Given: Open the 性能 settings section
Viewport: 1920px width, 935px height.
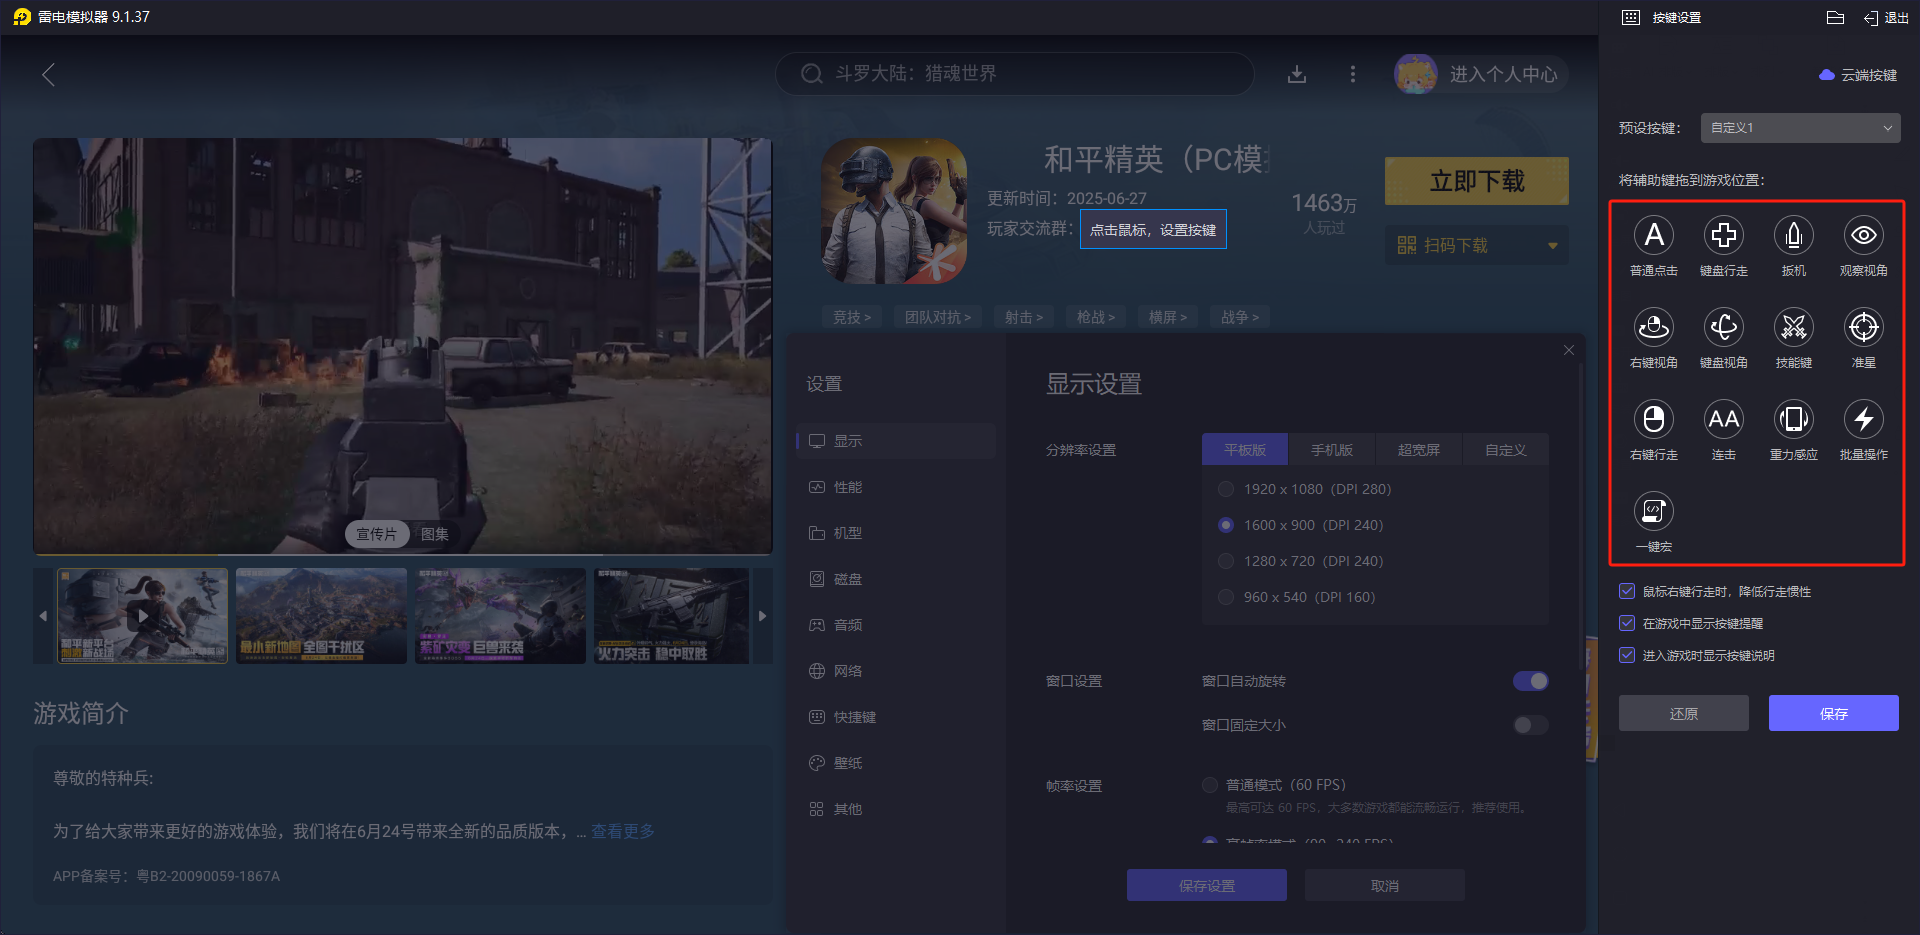Looking at the screenshot, I should (x=848, y=487).
